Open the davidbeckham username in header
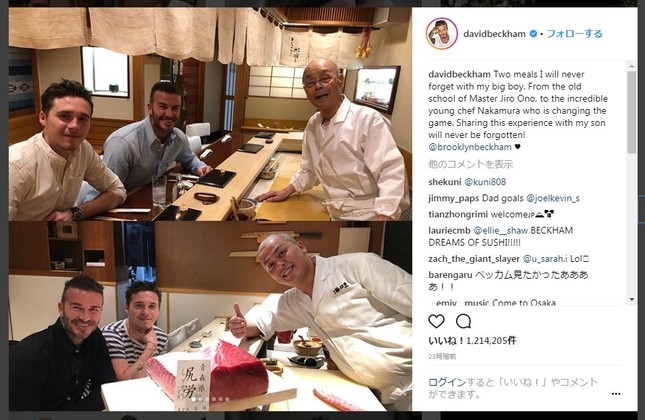Image resolution: width=645 pixels, height=420 pixels. click(494, 34)
